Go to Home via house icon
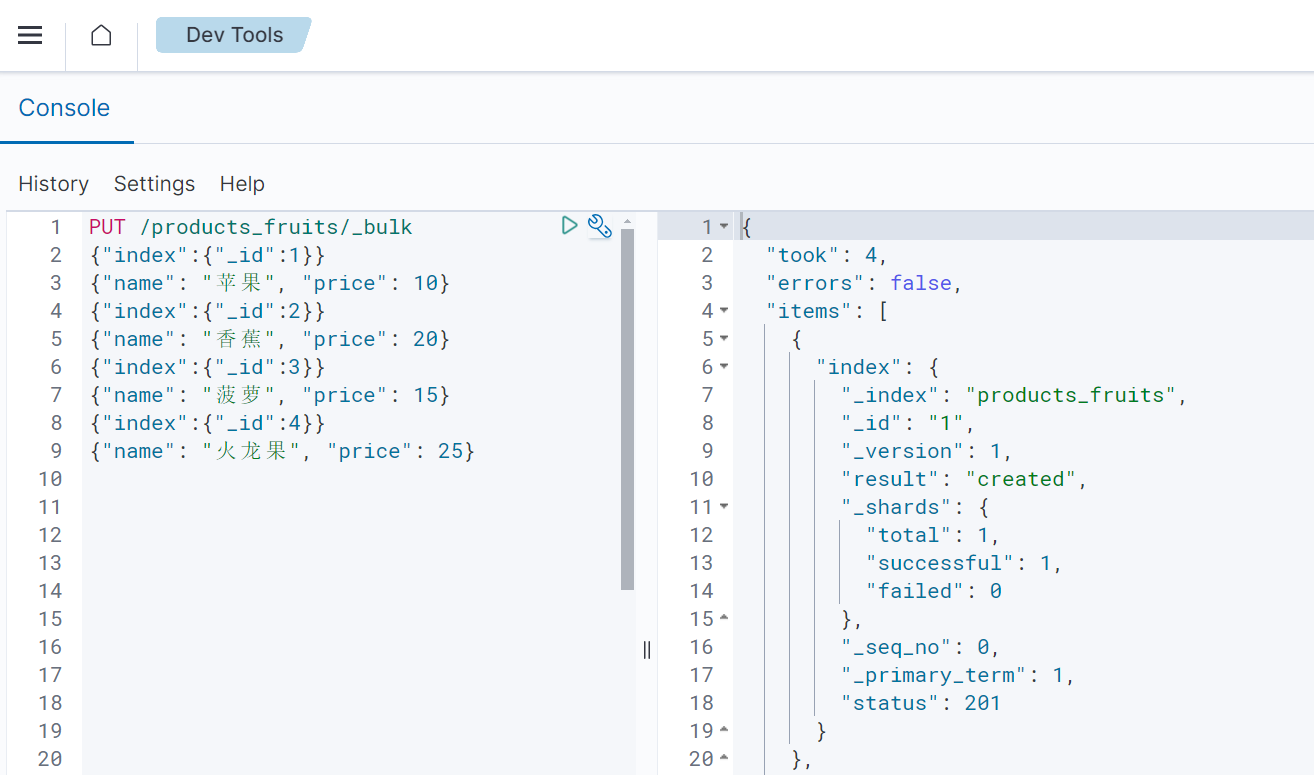 coord(101,35)
